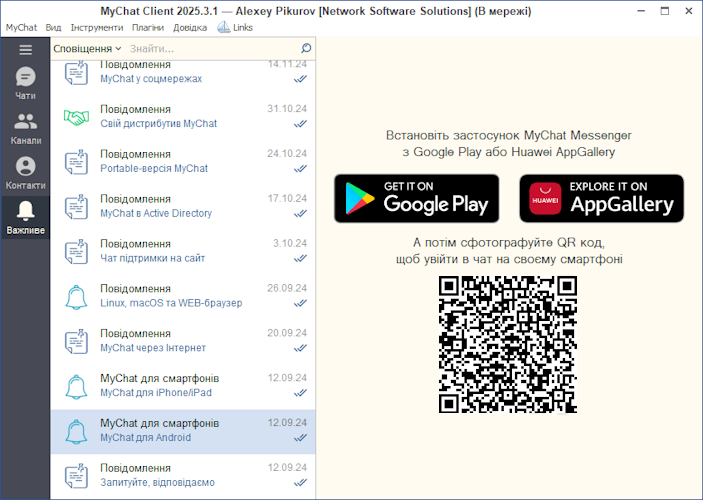The image size is (703, 500).
Task: Select the message MyChat в Active Directory
Action: 183,207
